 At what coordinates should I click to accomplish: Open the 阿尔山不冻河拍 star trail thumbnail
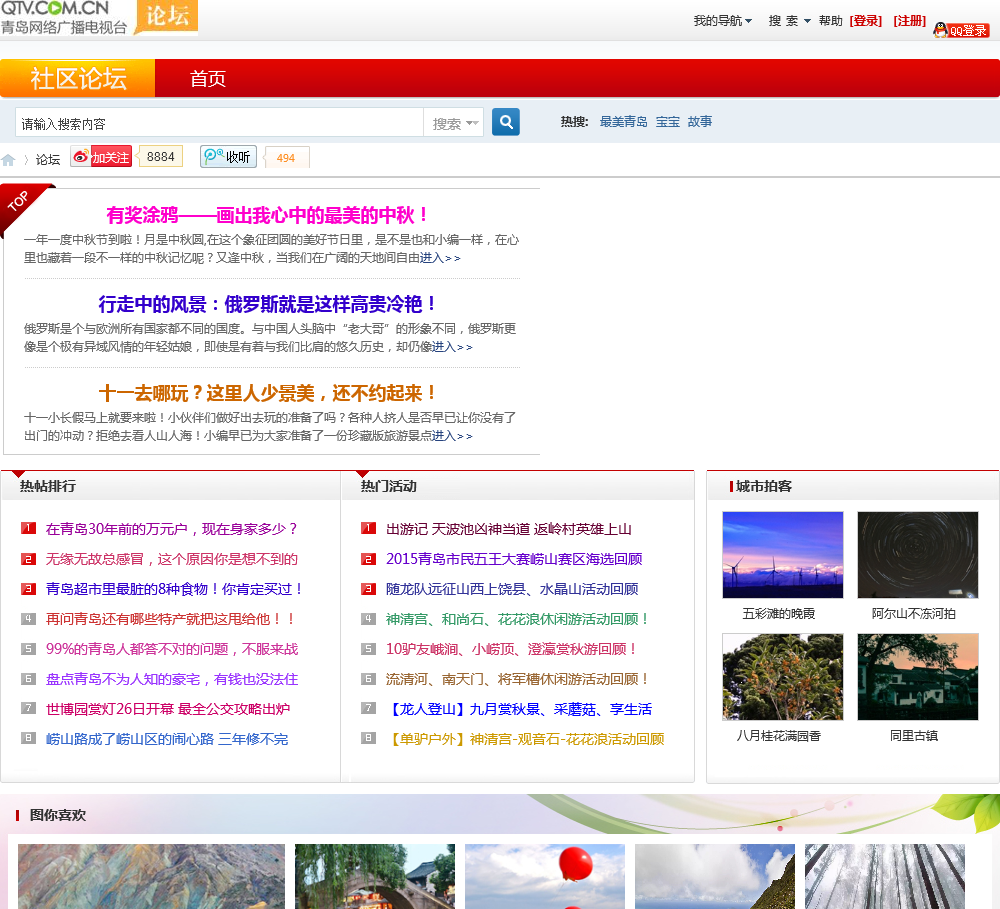pos(917,555)
